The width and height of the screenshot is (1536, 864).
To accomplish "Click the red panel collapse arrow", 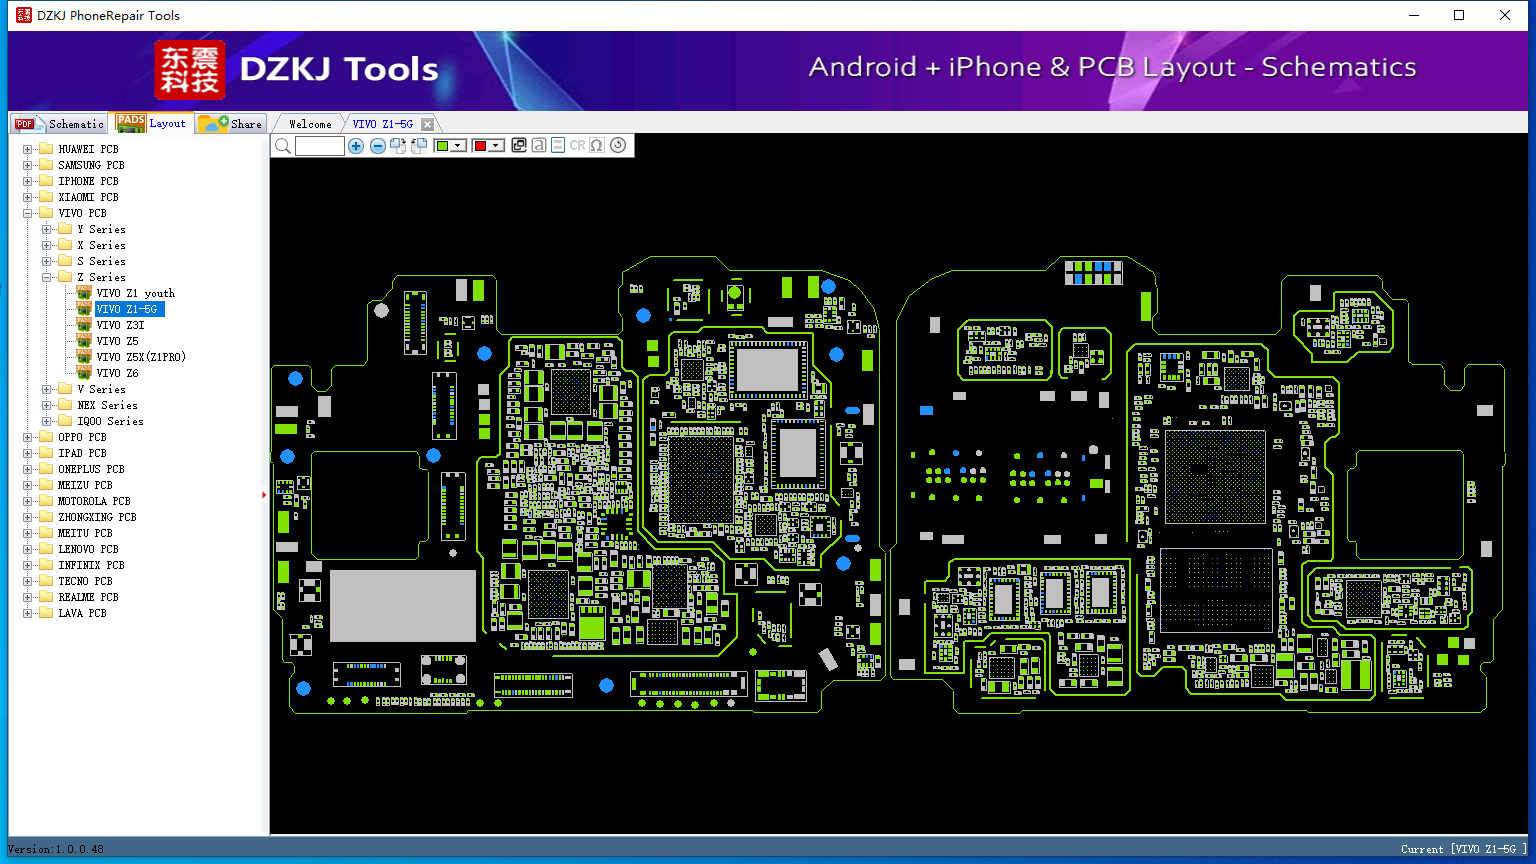I will (x=264, y=494).
